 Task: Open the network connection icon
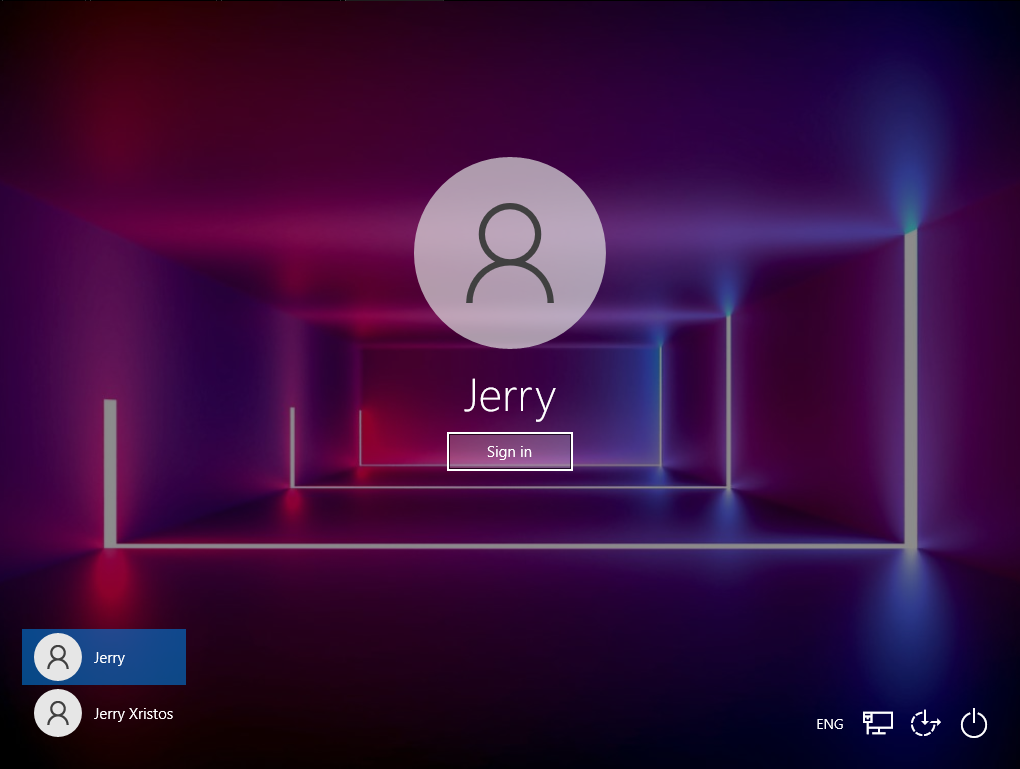(x=878, y=723)
